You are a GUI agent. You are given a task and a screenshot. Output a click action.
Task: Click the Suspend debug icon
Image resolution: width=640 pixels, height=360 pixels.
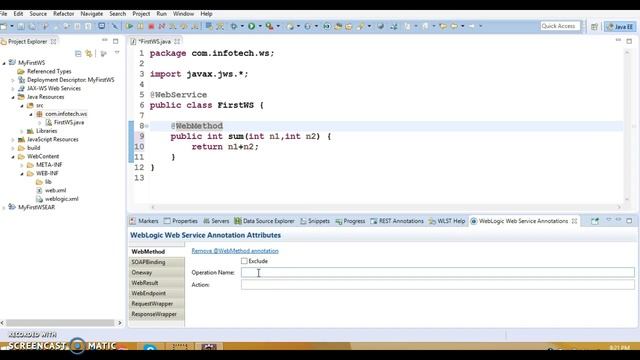coord(140,26)
